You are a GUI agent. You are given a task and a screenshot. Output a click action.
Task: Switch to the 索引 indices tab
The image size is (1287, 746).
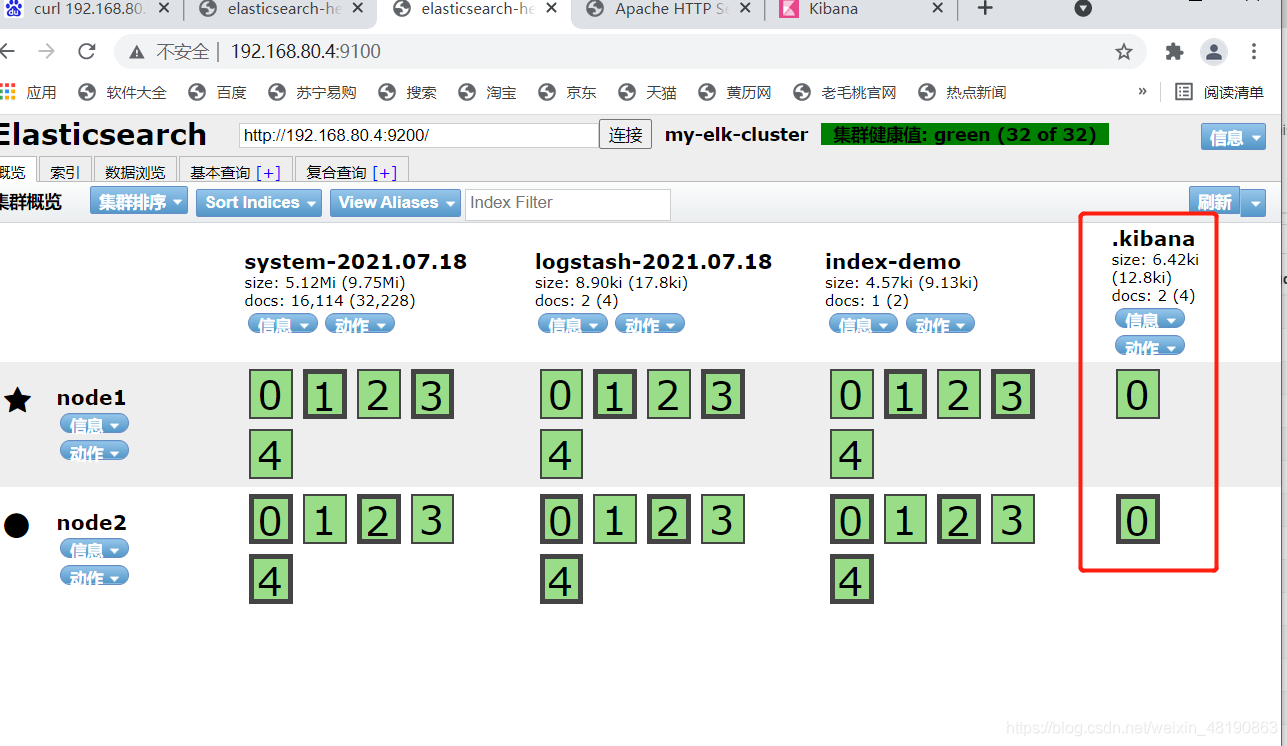point(66,172)
